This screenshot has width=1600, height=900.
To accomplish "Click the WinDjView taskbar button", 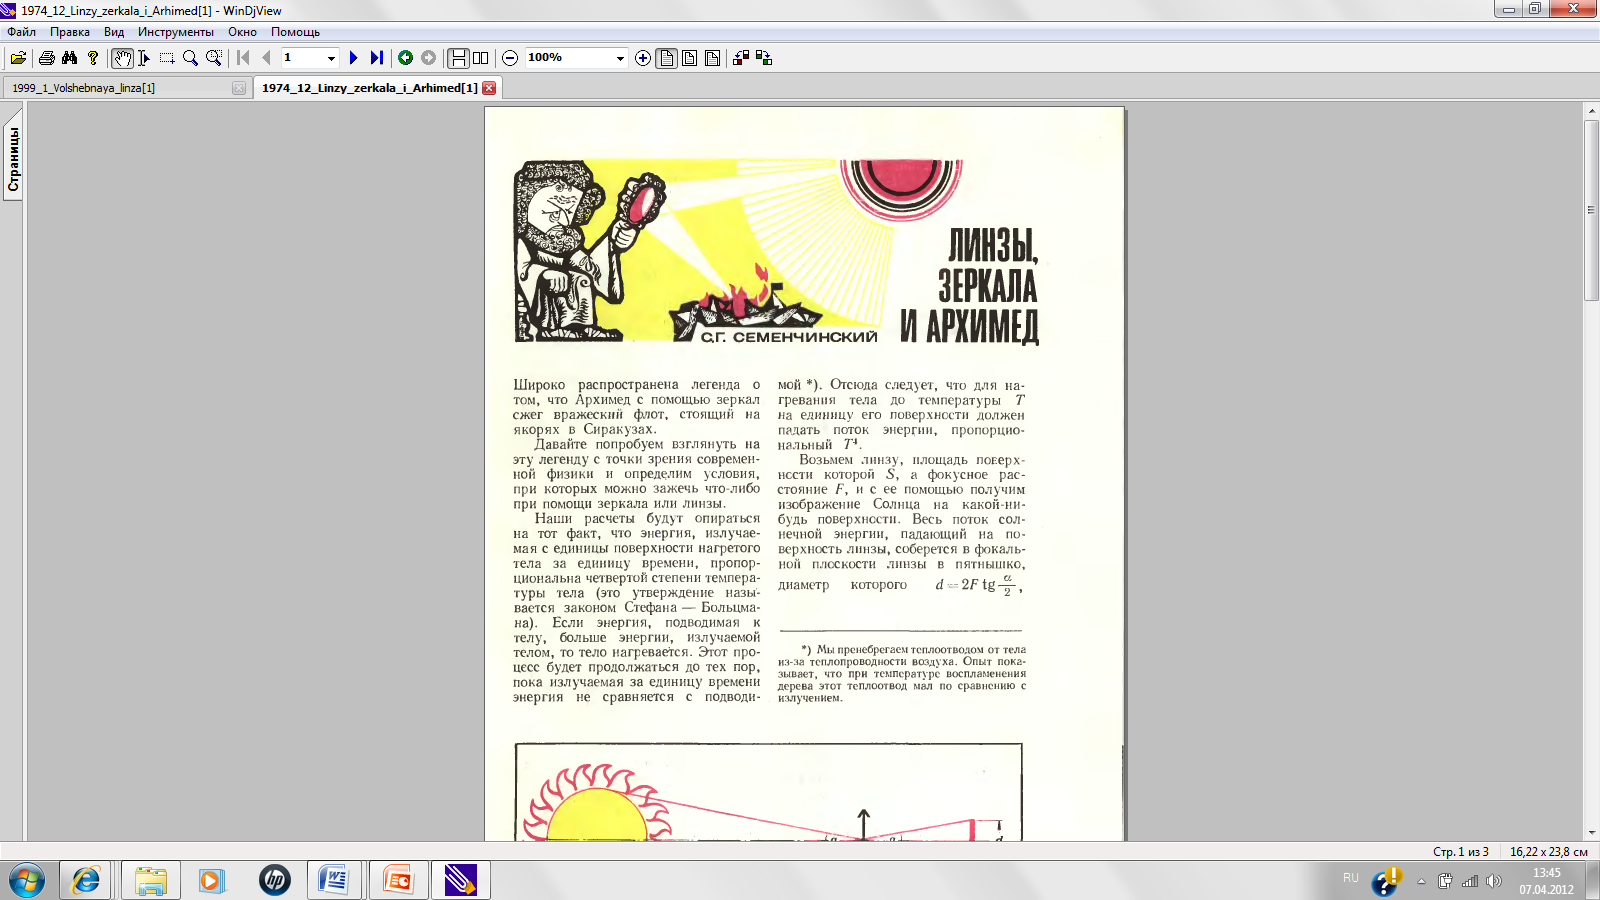I will (x=460, y=880).
